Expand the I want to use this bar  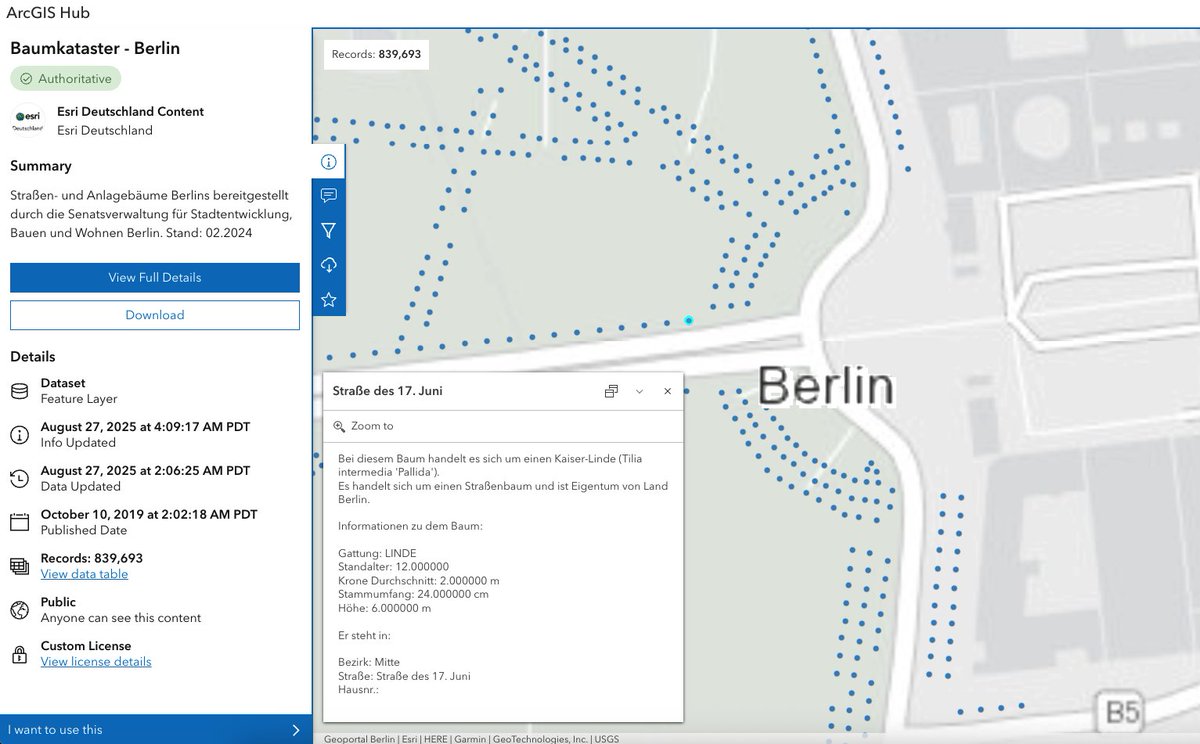[x=155, y=730]
